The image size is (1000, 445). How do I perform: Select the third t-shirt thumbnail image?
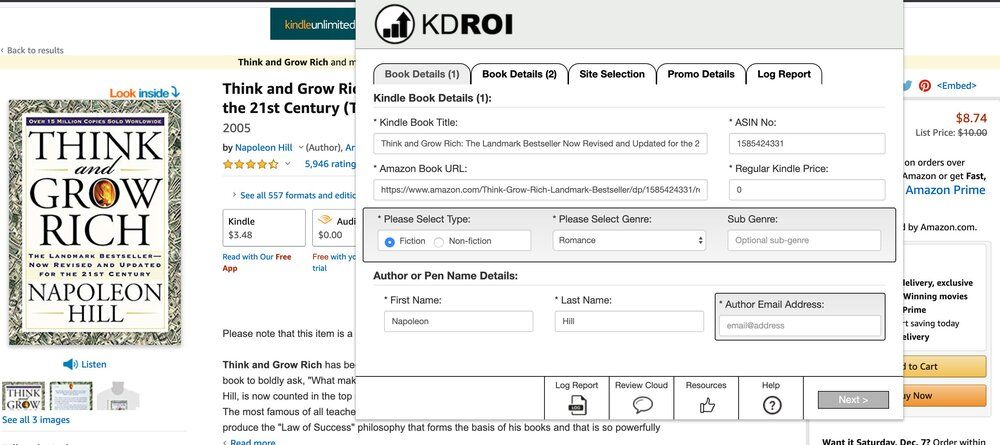point(119,396)
